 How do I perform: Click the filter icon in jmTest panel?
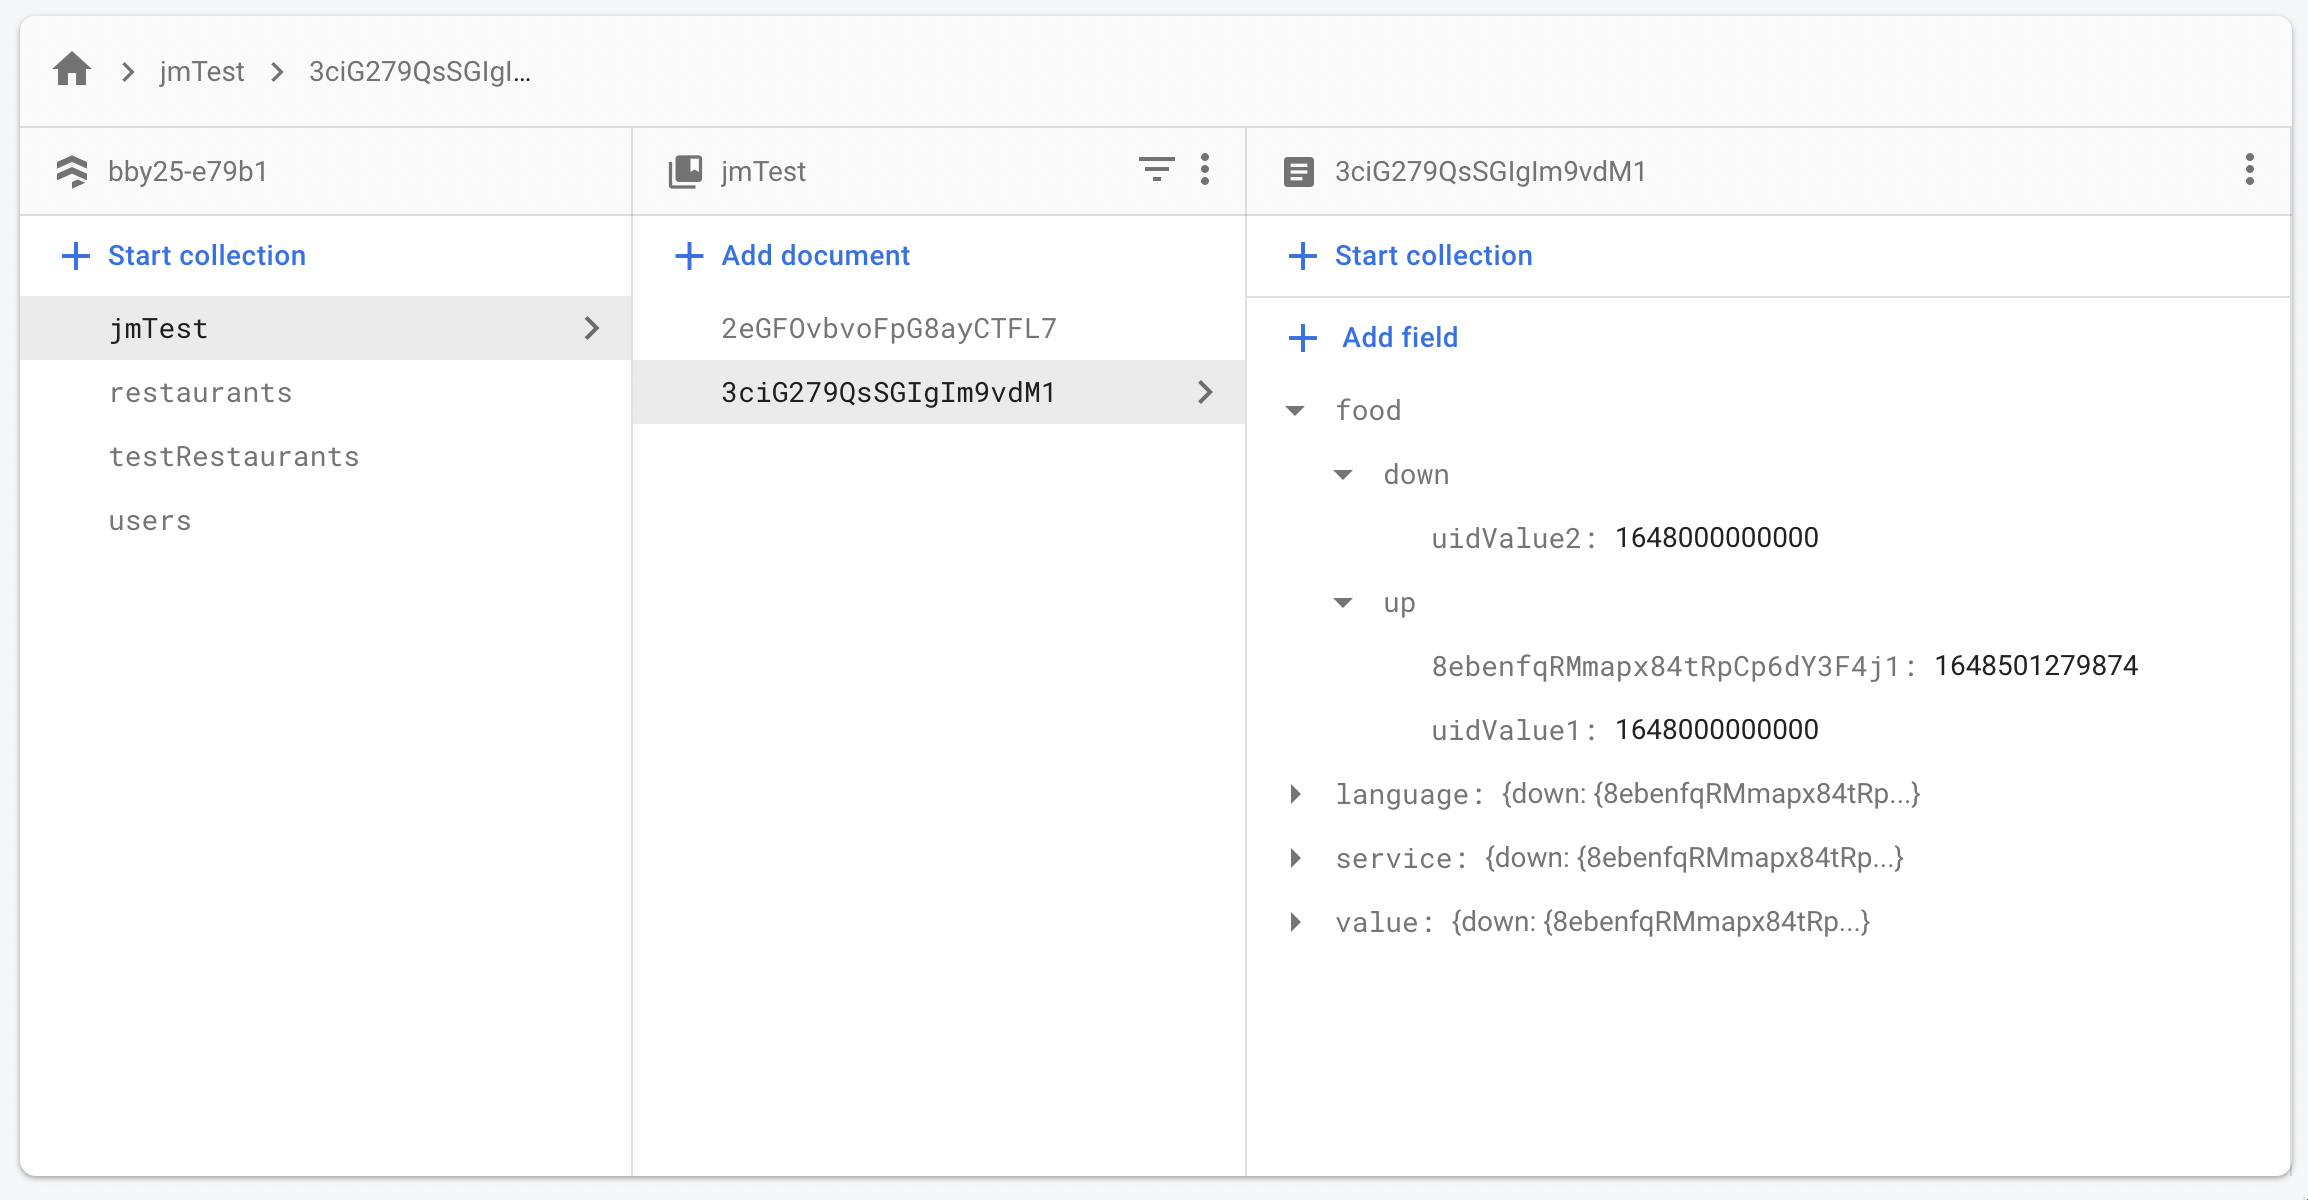(1156, 168)
